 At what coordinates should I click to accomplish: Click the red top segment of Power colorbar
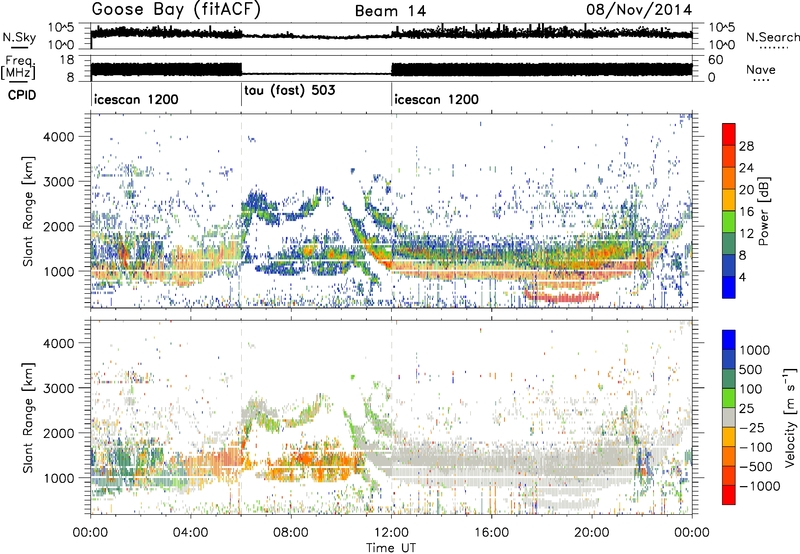(729, 135)
